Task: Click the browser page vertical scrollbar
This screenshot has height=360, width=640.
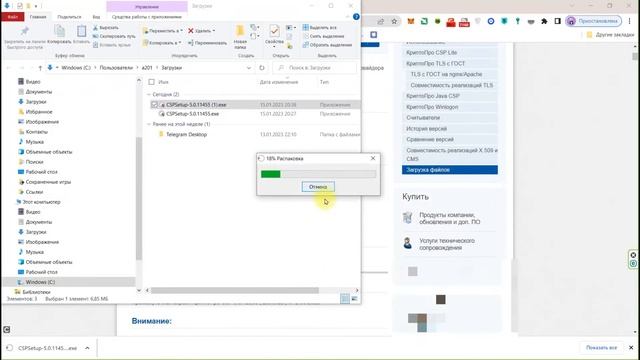Action: (635, 56)
